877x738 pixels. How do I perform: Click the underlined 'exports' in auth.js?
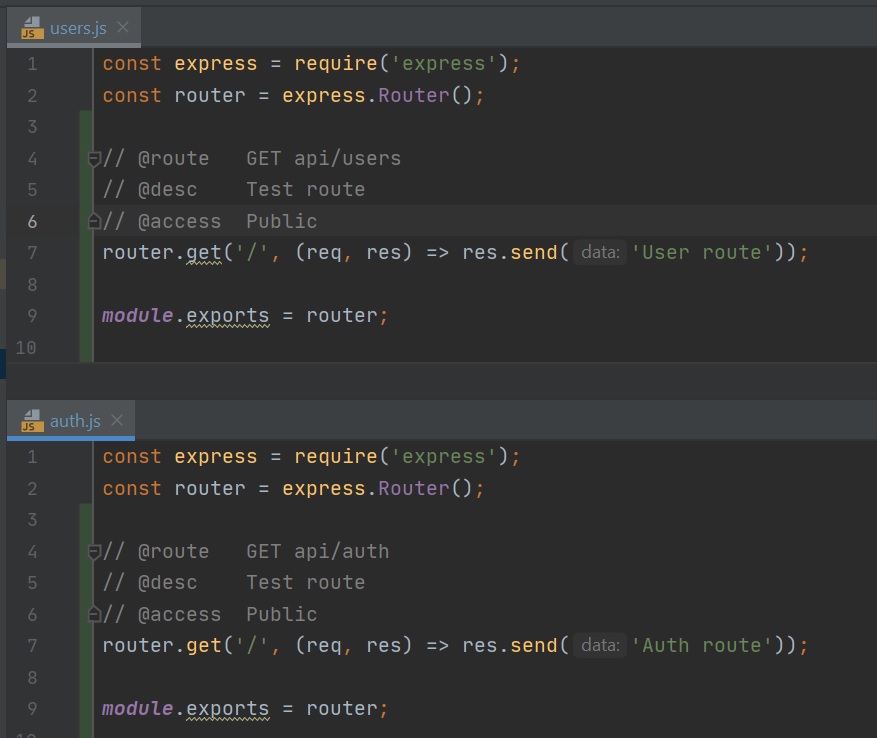click(x=228, y=709)
